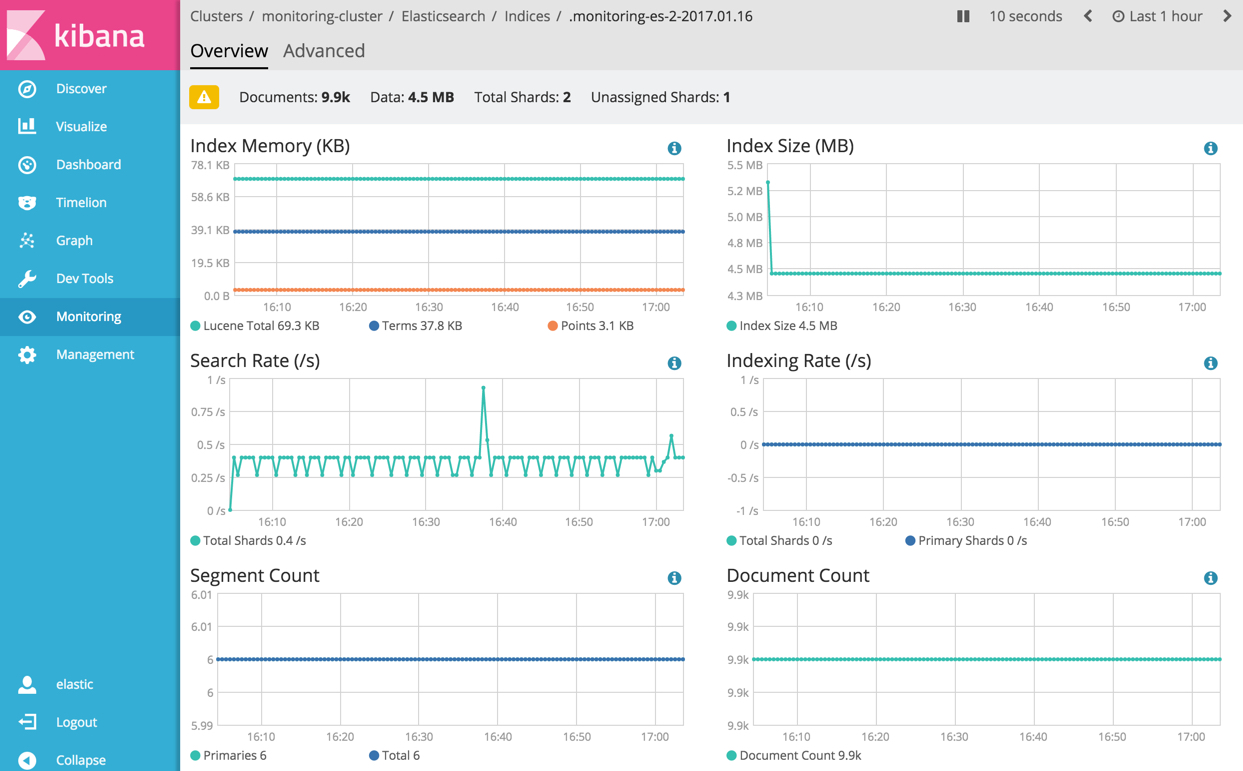Click the yellow warning triangle icon
This screenshot has width=1243, height=771.
click(x=205, y=97)
